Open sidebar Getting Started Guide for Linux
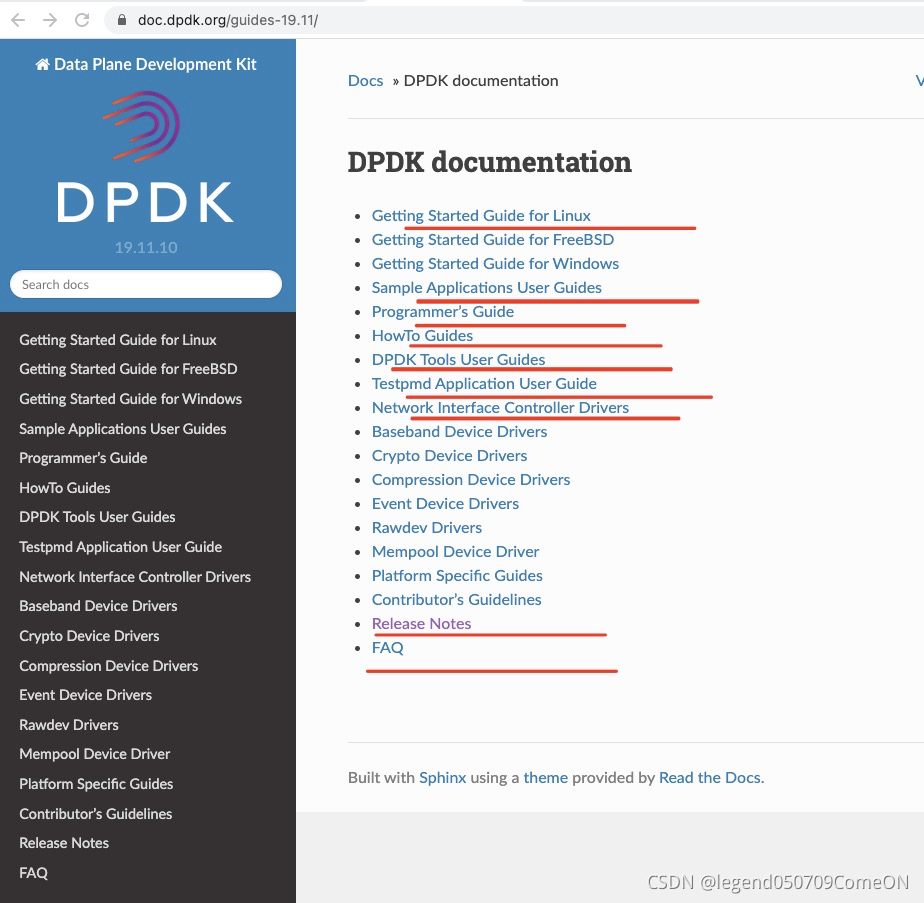 click(118, 340)
